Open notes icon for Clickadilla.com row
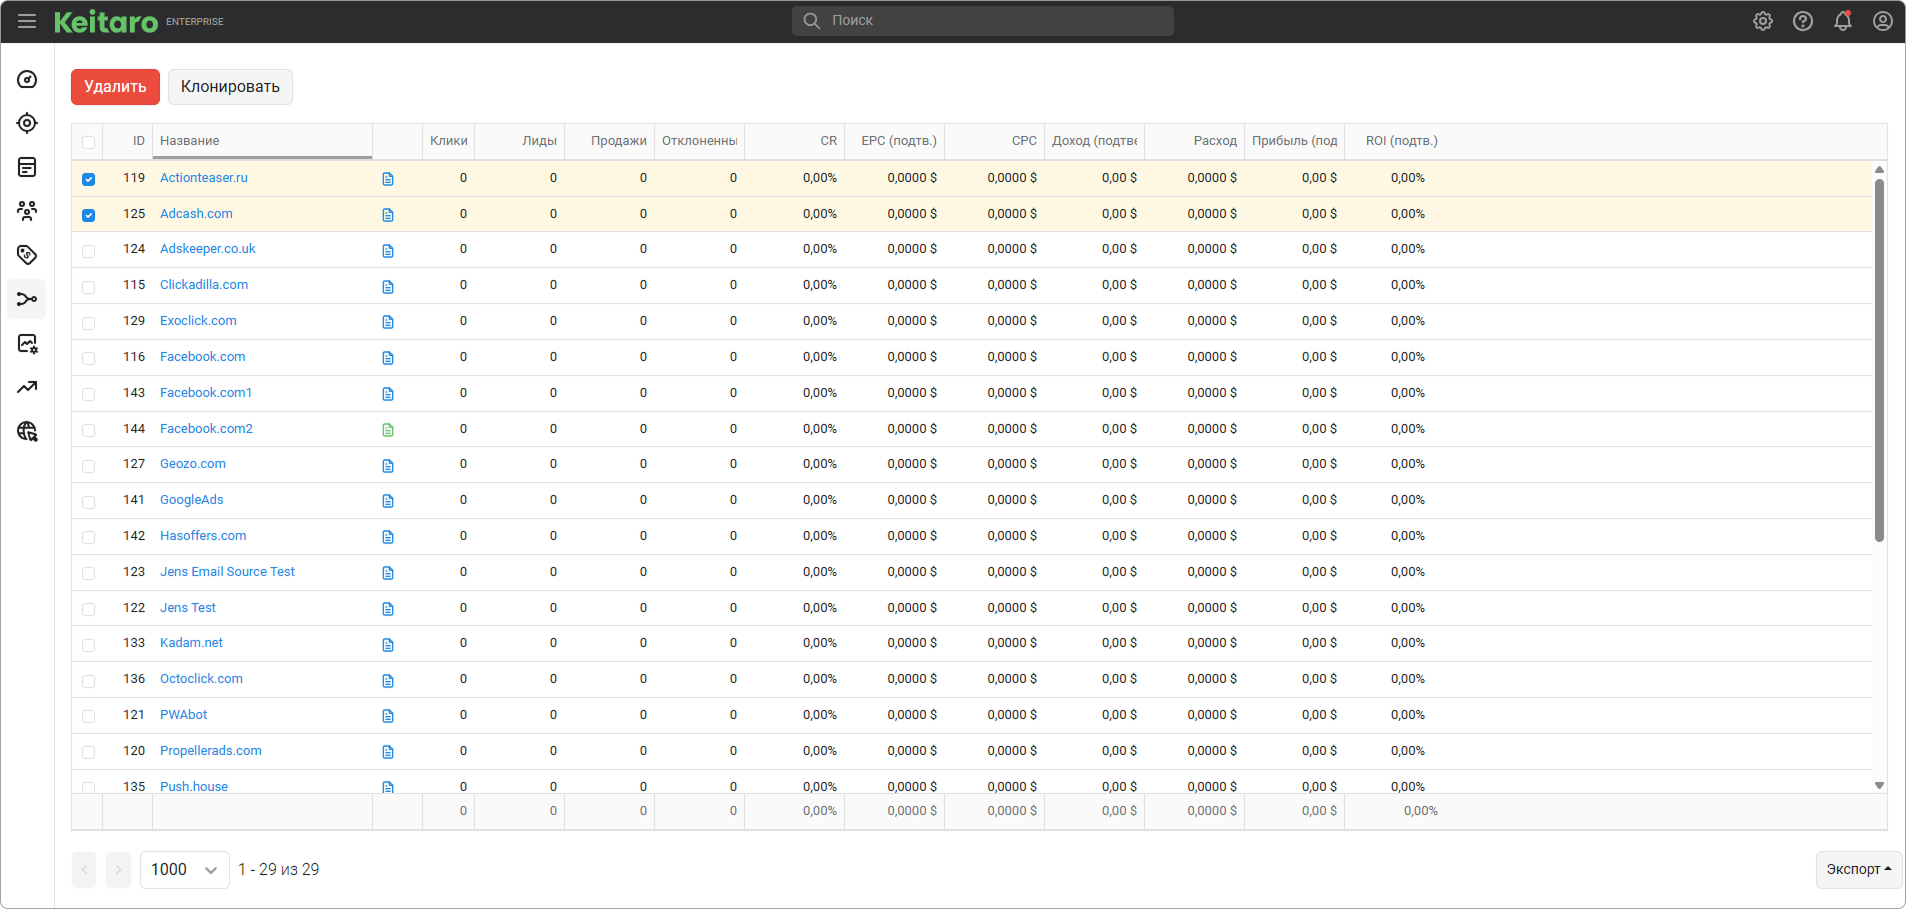This screenshot has height=909, width=1906. pyautogui.click(x=388, y=287)
